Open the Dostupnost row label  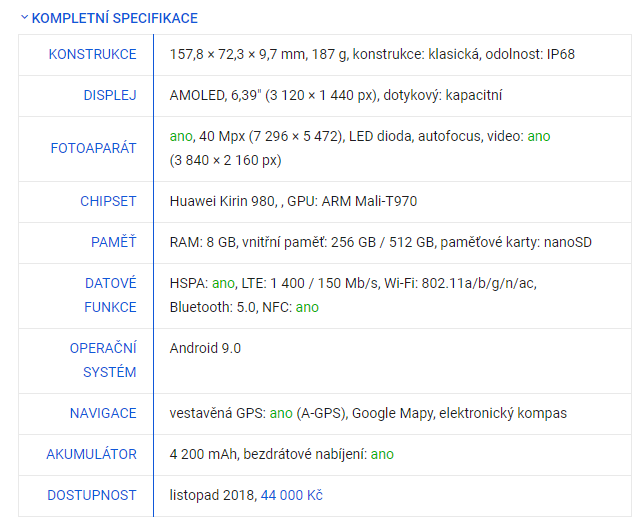click(x=92, y=495)
